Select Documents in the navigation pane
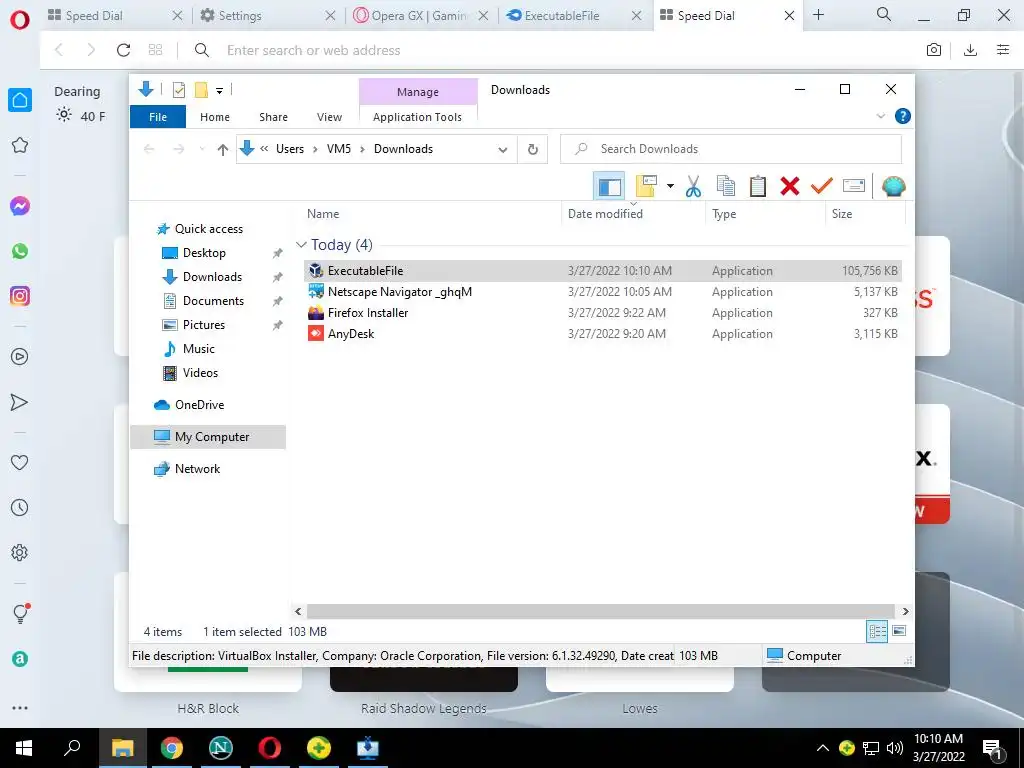 pyautogui.click(x=213, y=301)
